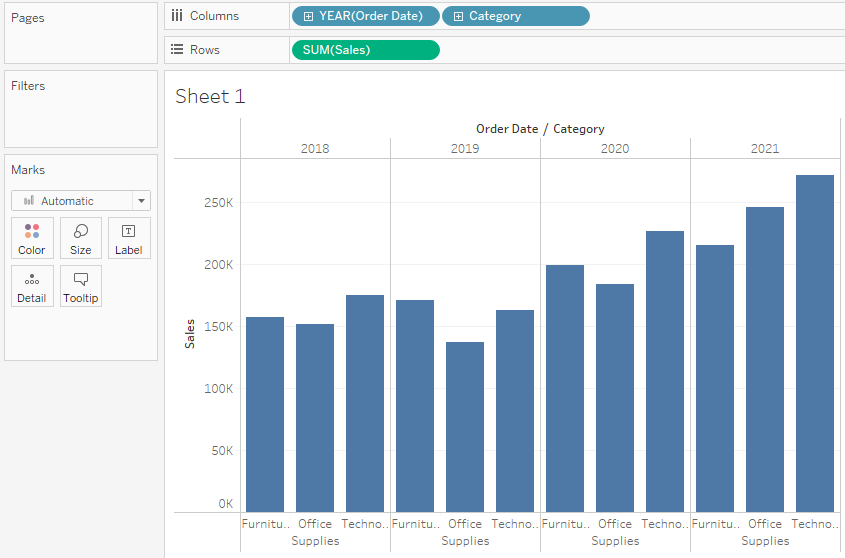Click the Sheet 1 title
The width and height of the screenshot is (845, 558).
210,96
